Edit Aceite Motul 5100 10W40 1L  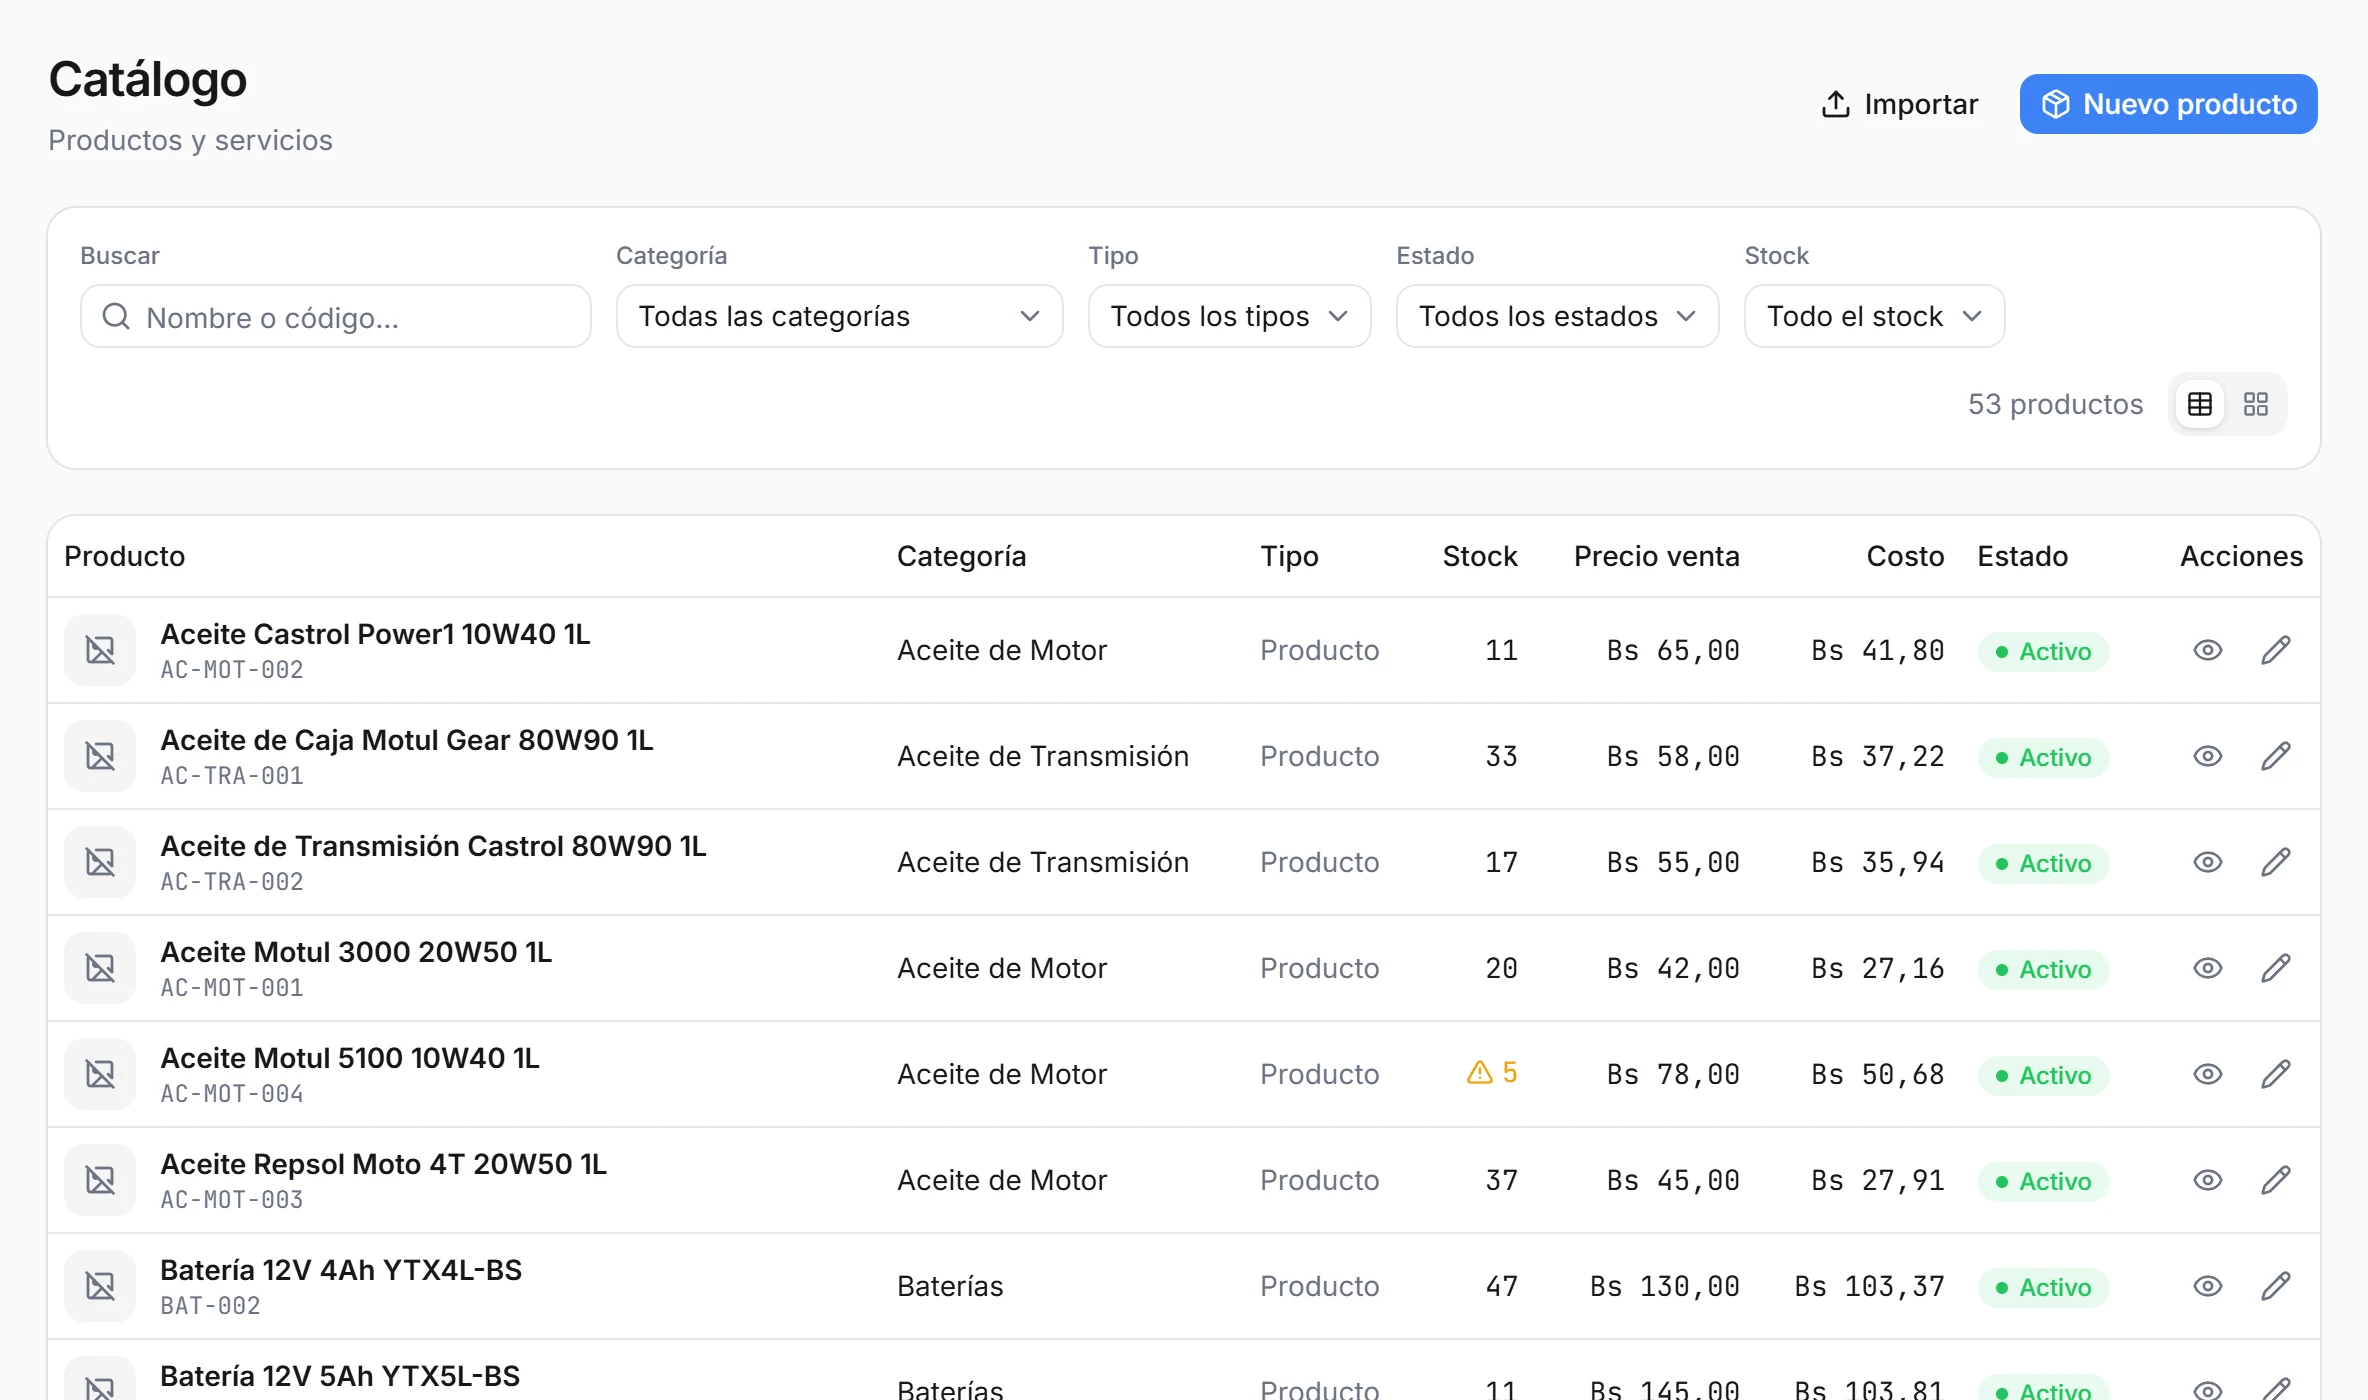coord(2276,1074)
